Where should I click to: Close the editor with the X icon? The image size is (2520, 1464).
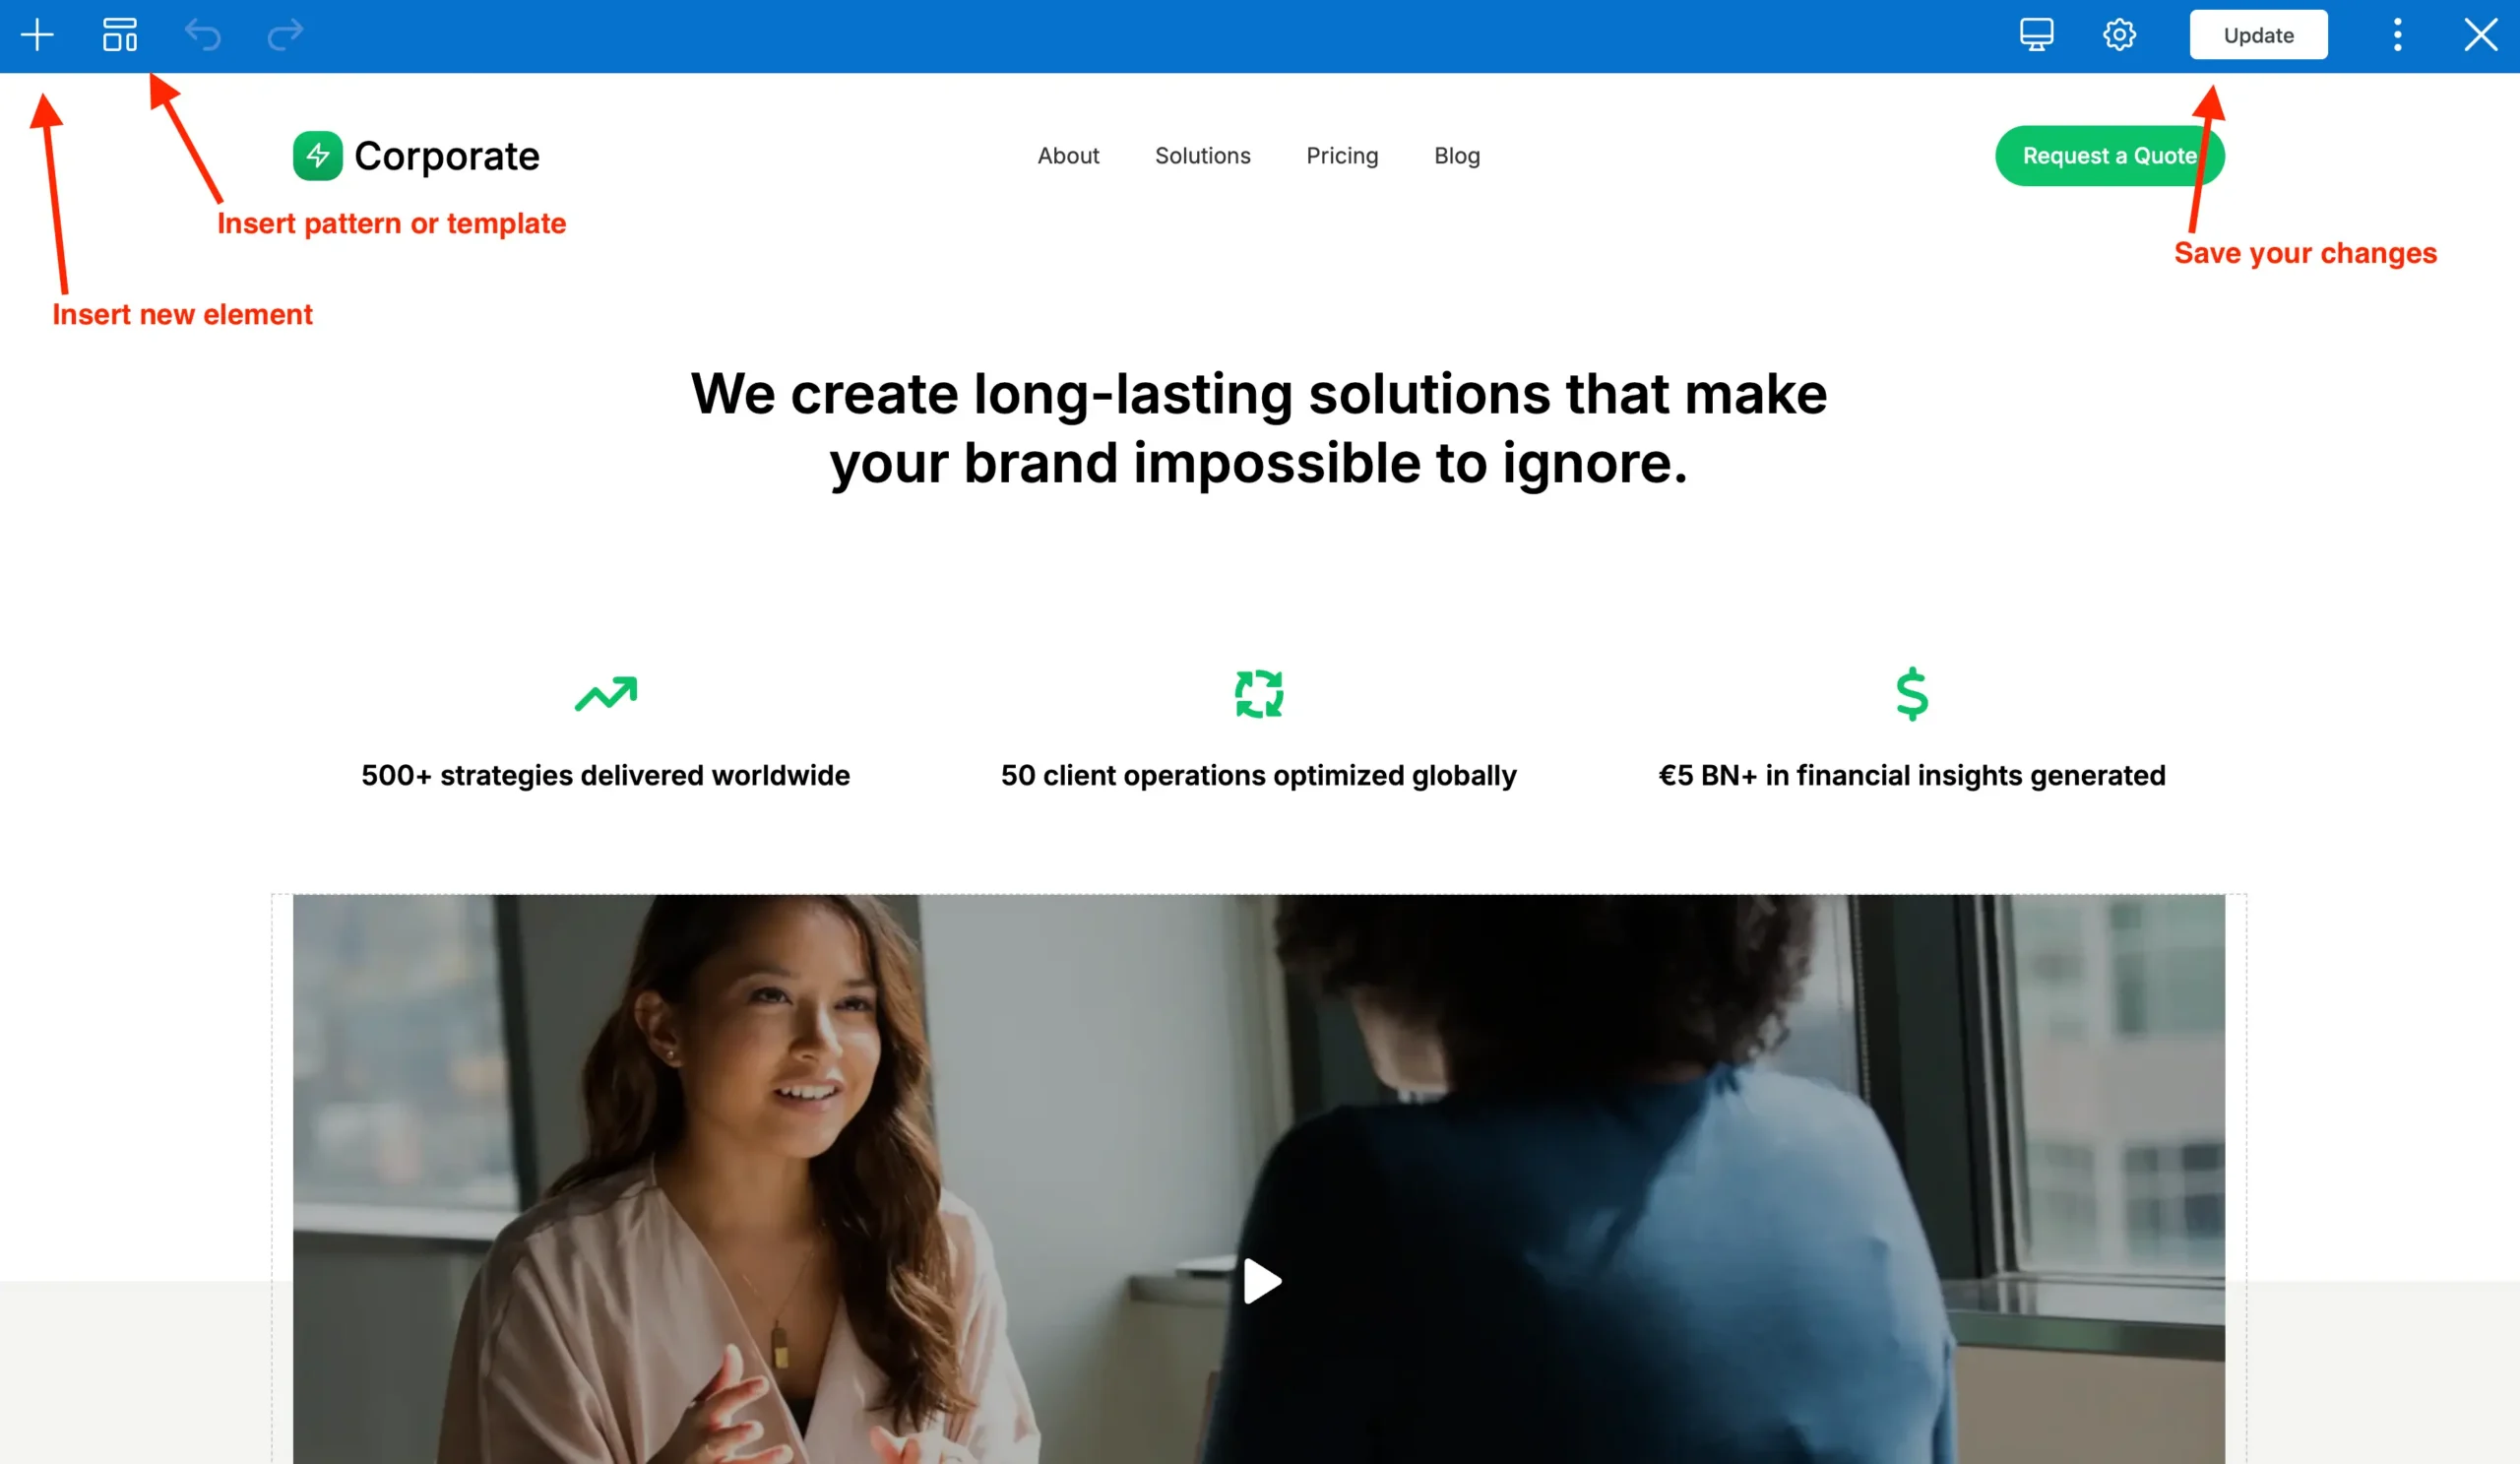coord(2480,35)
